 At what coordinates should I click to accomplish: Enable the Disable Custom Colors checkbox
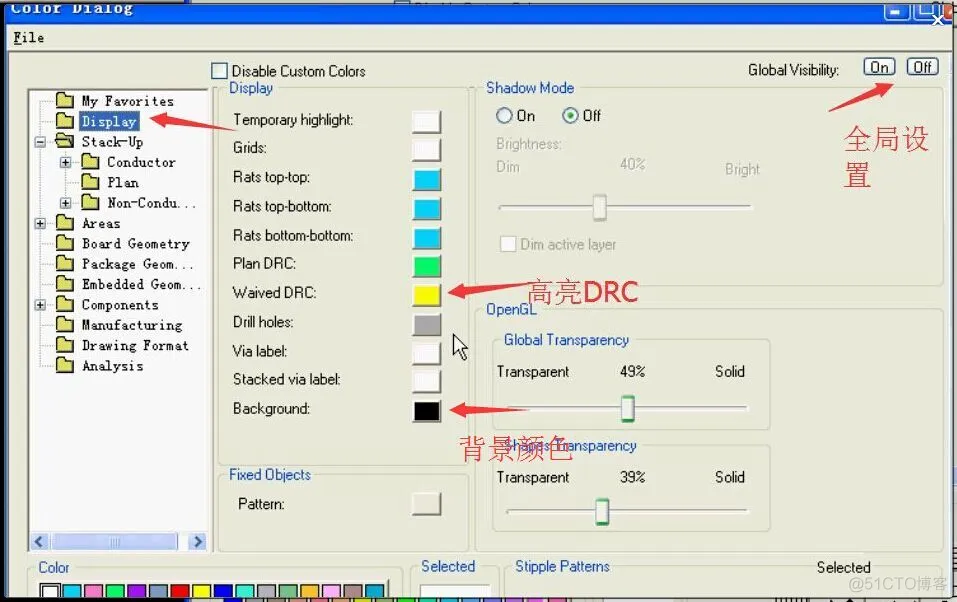219,71
